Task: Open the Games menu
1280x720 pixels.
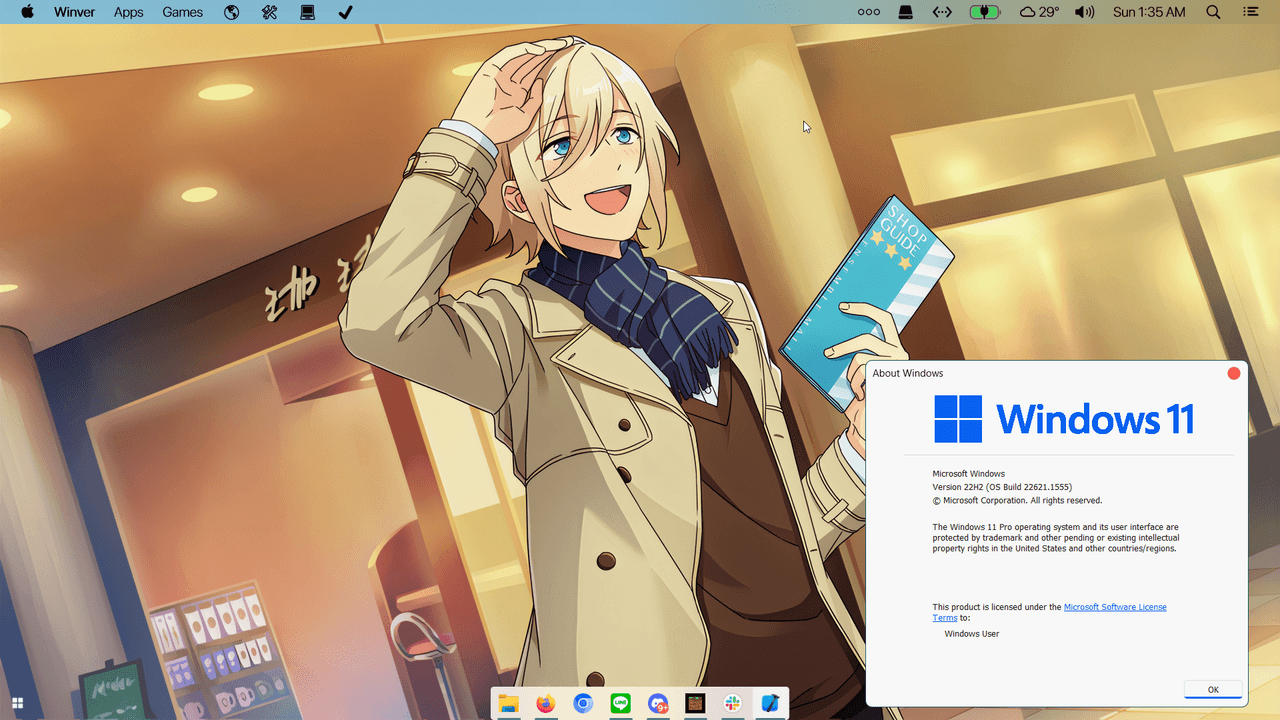Action: click(x=183, y=12)
